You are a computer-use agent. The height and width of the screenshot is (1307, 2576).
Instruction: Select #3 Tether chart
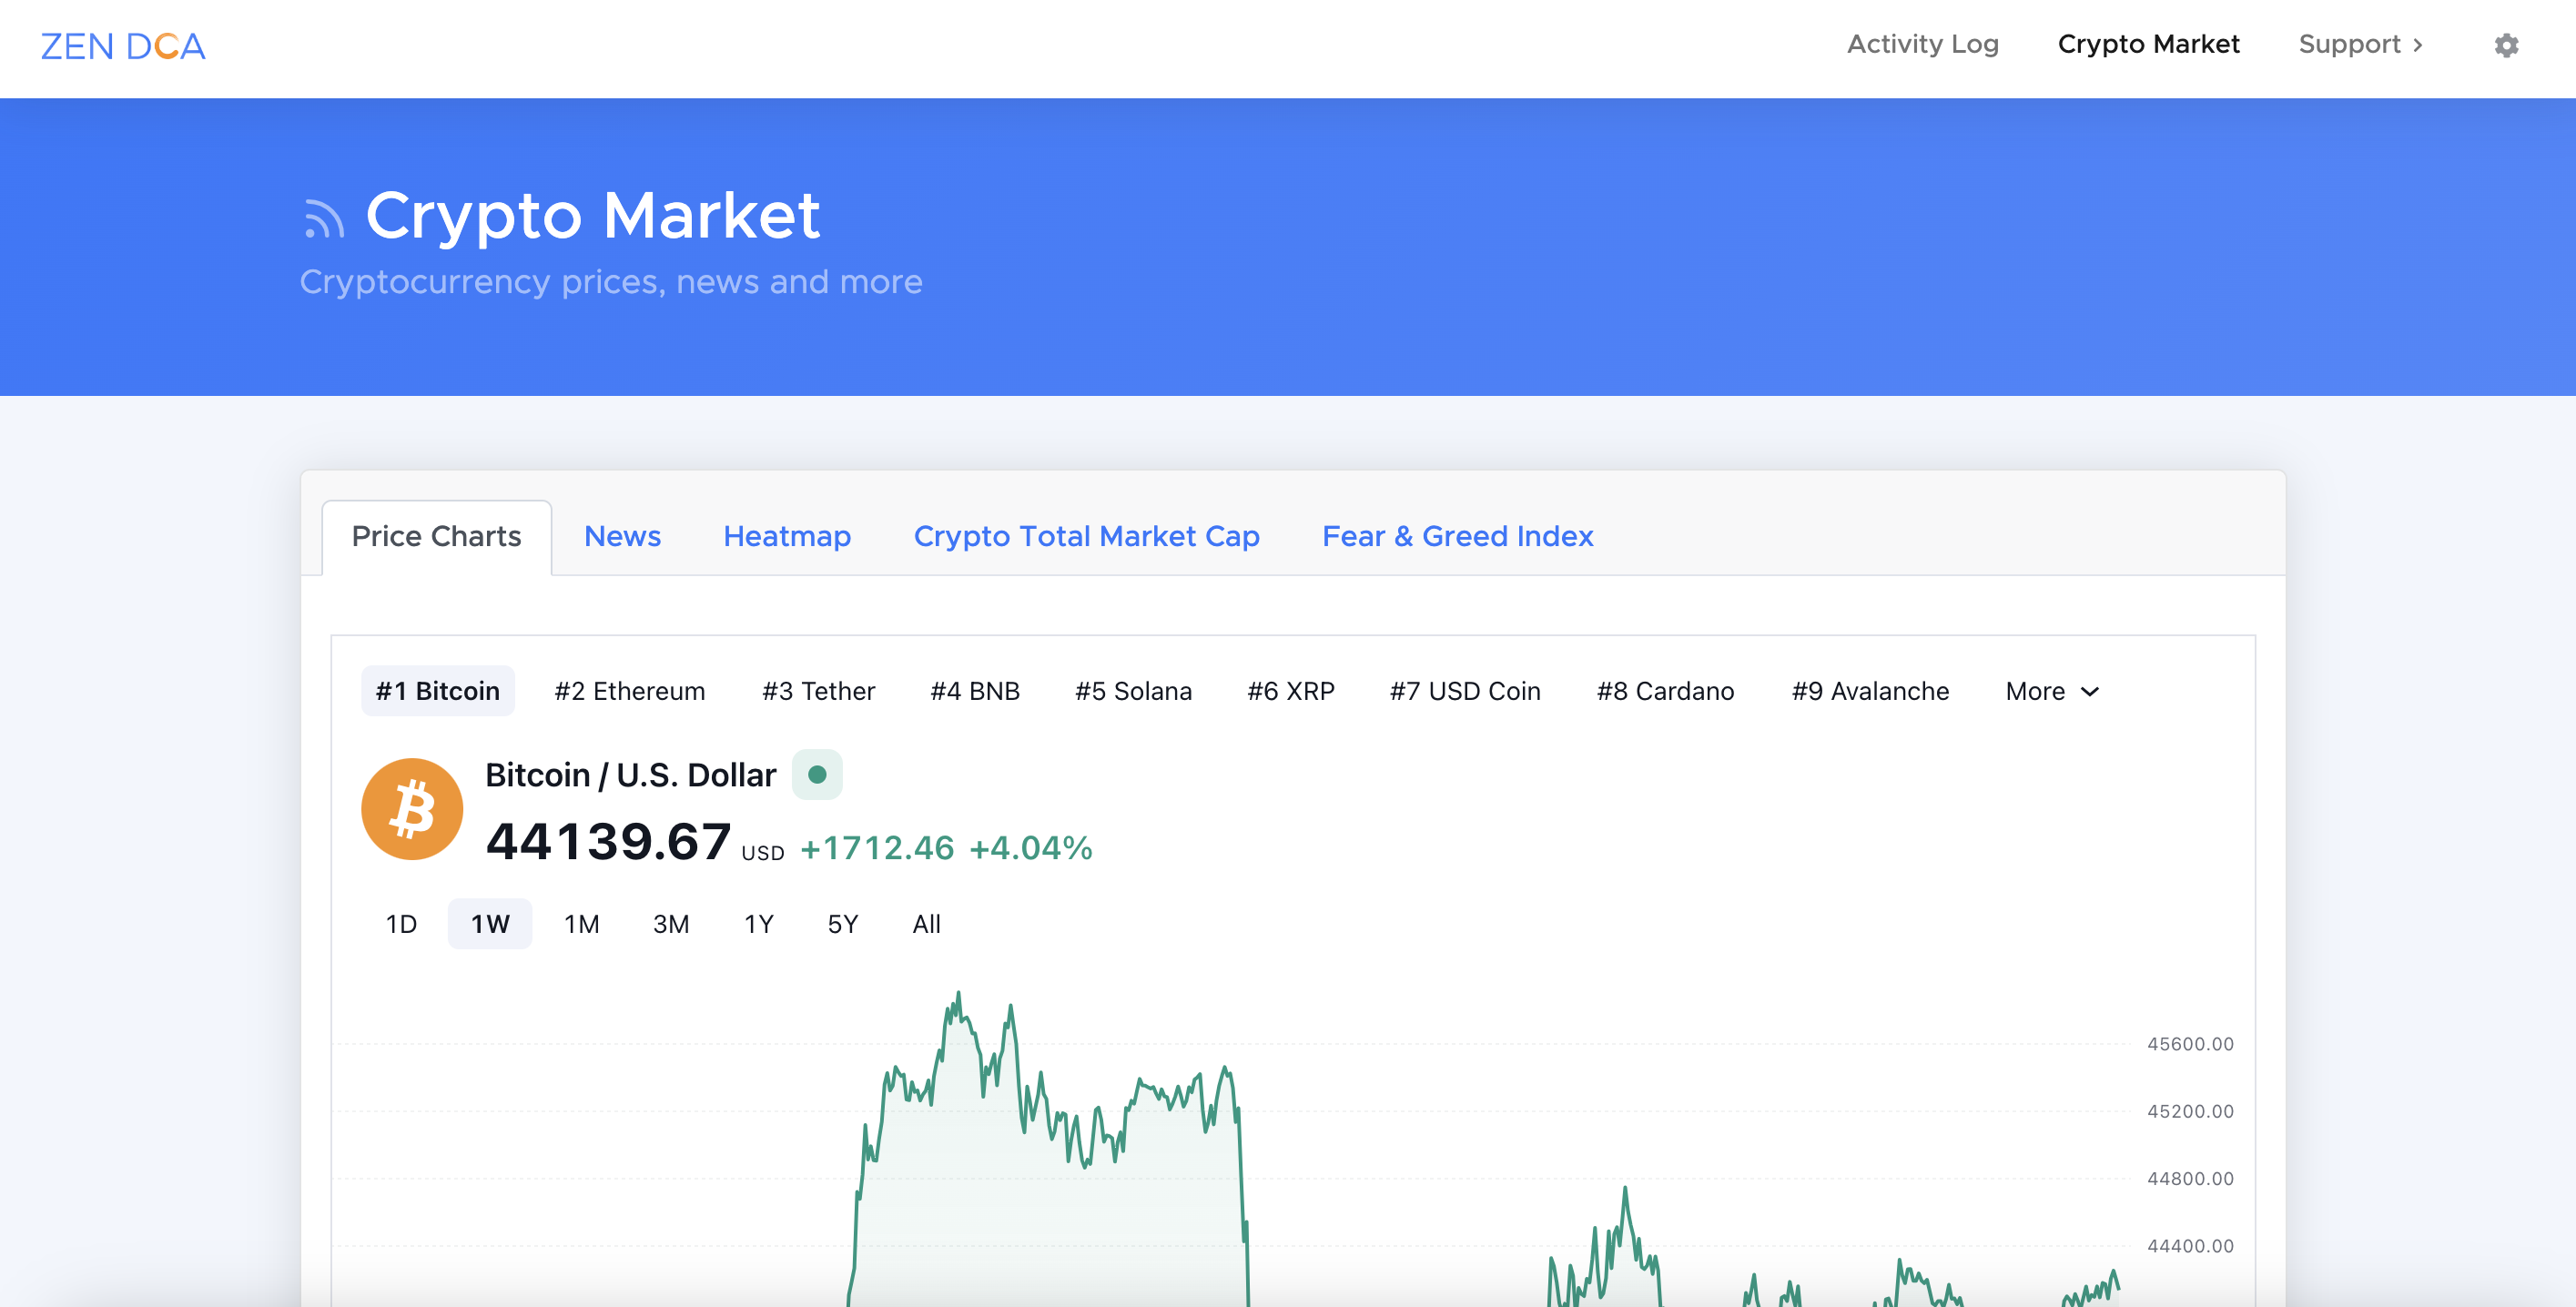pos(818,691)
